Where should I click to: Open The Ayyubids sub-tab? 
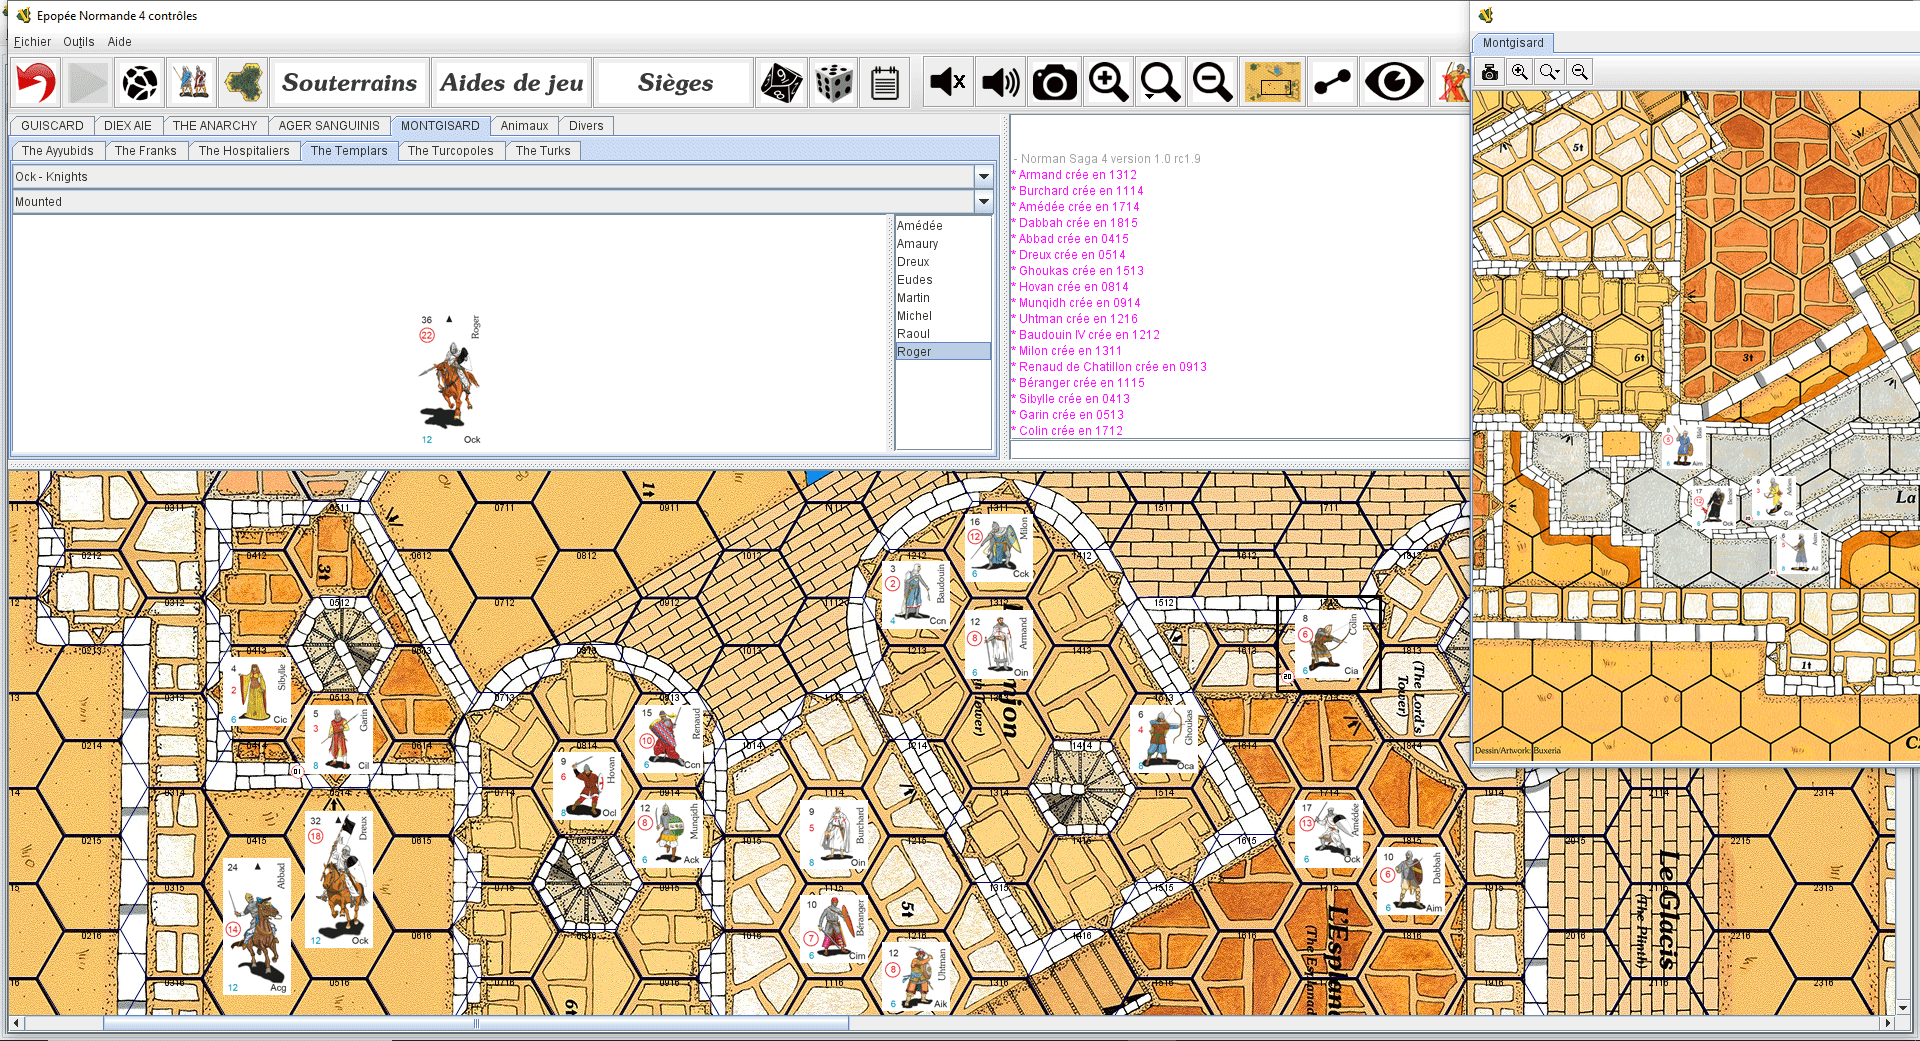click(x=58, y=151)
